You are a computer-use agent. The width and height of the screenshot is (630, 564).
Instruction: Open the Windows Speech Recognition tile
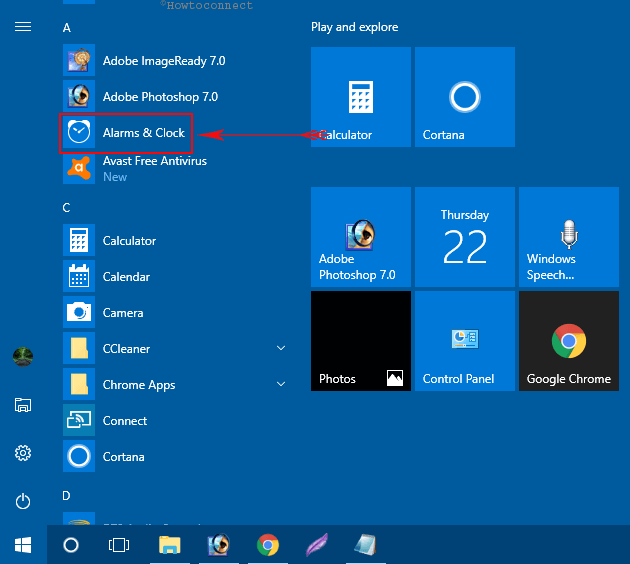pos(569,237)
